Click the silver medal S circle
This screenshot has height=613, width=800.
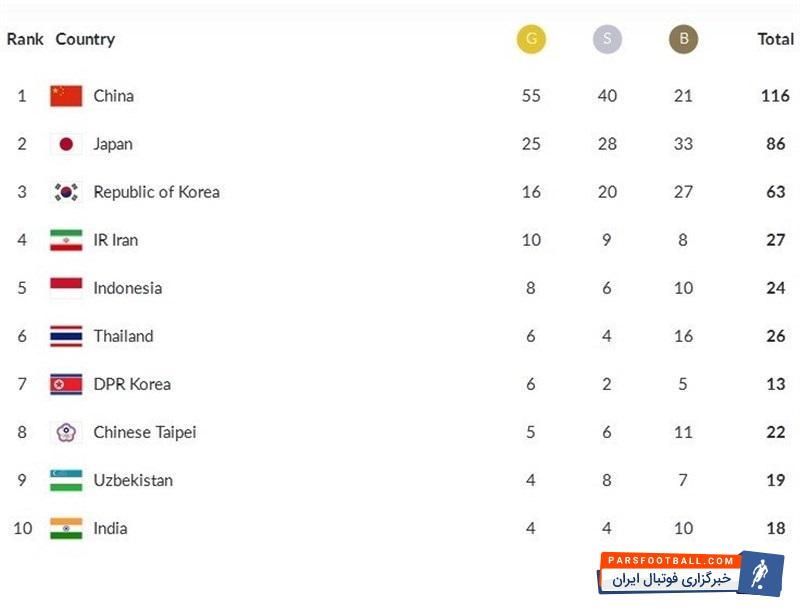tap(607, 39)
